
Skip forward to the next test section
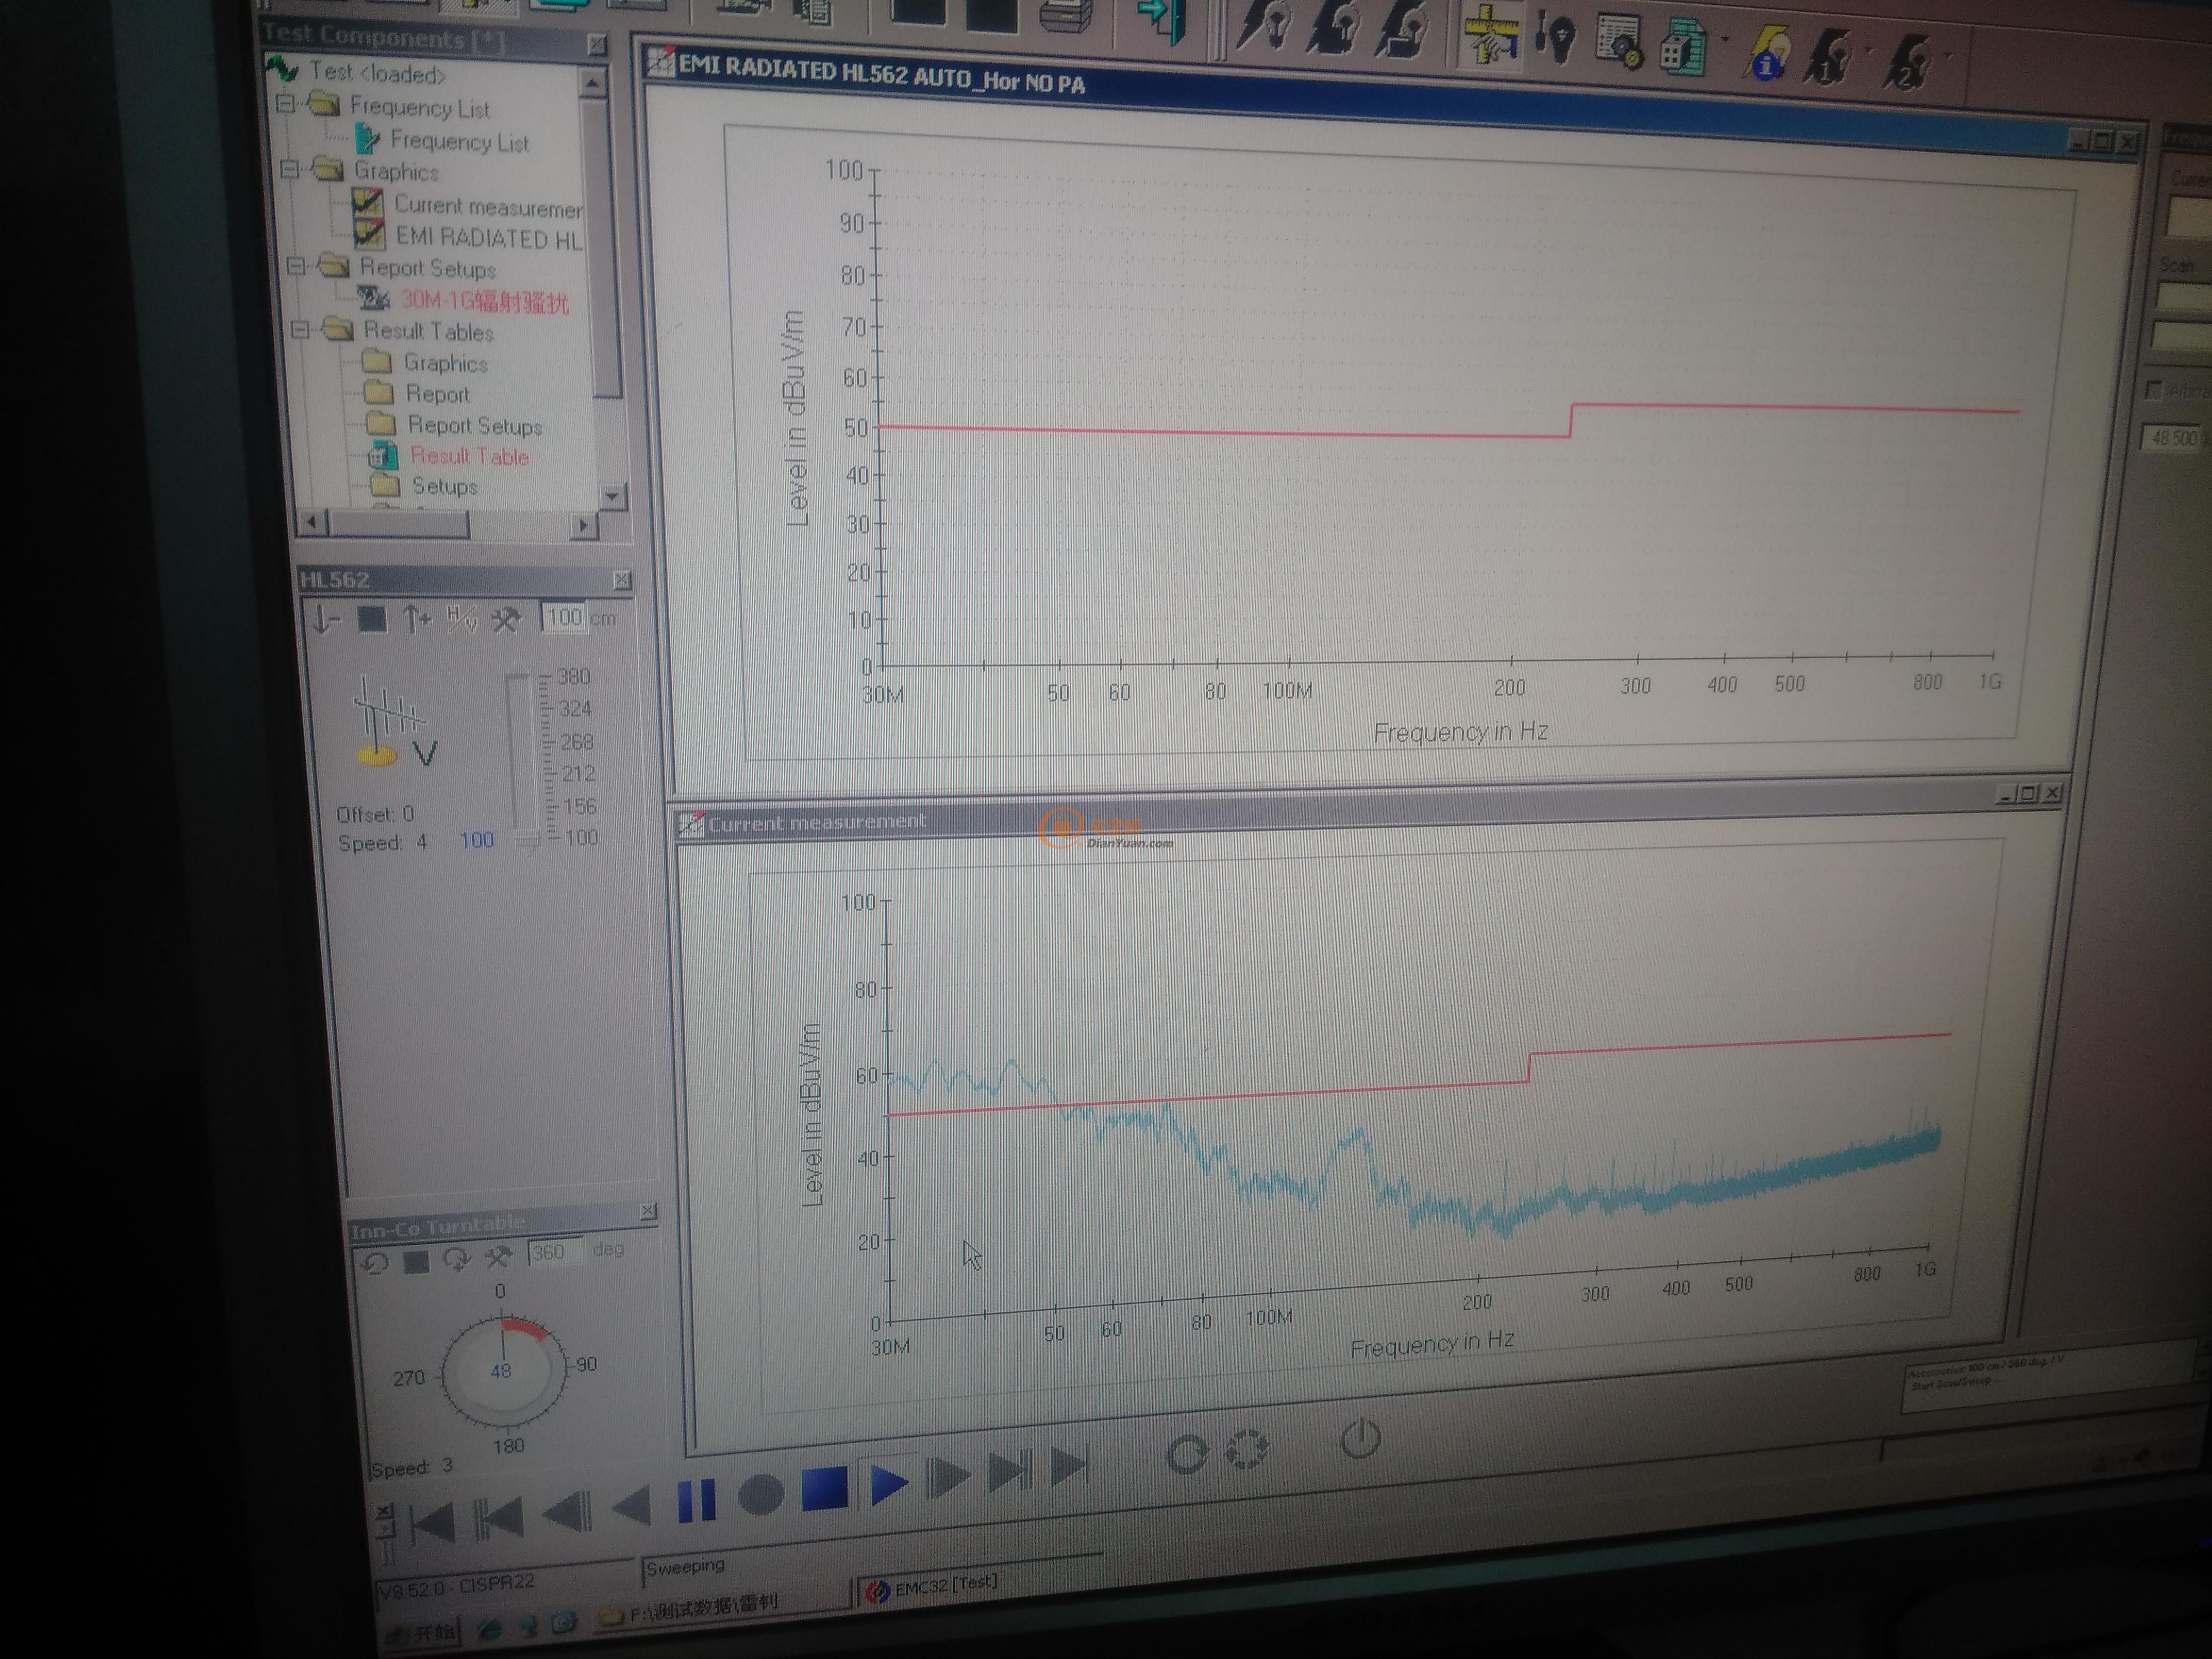tap(1010, 1471)
